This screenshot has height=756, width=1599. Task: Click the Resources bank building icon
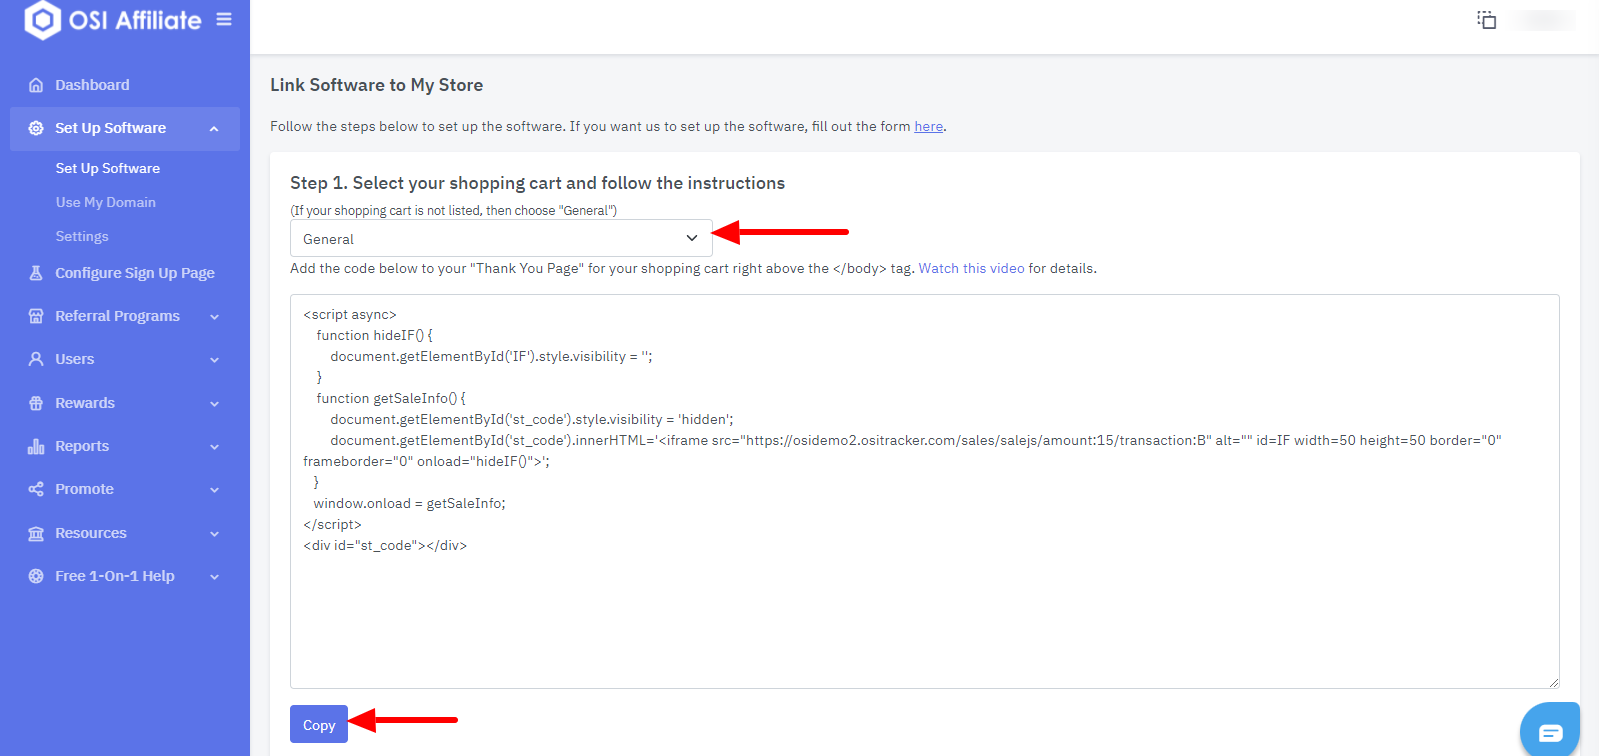pos(36,533)
